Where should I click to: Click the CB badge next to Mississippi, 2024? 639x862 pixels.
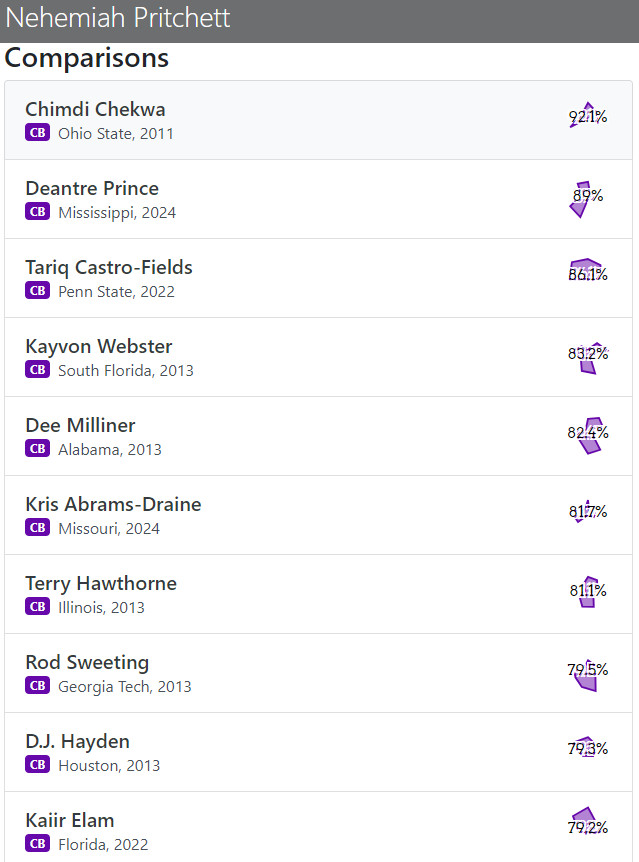37,212
